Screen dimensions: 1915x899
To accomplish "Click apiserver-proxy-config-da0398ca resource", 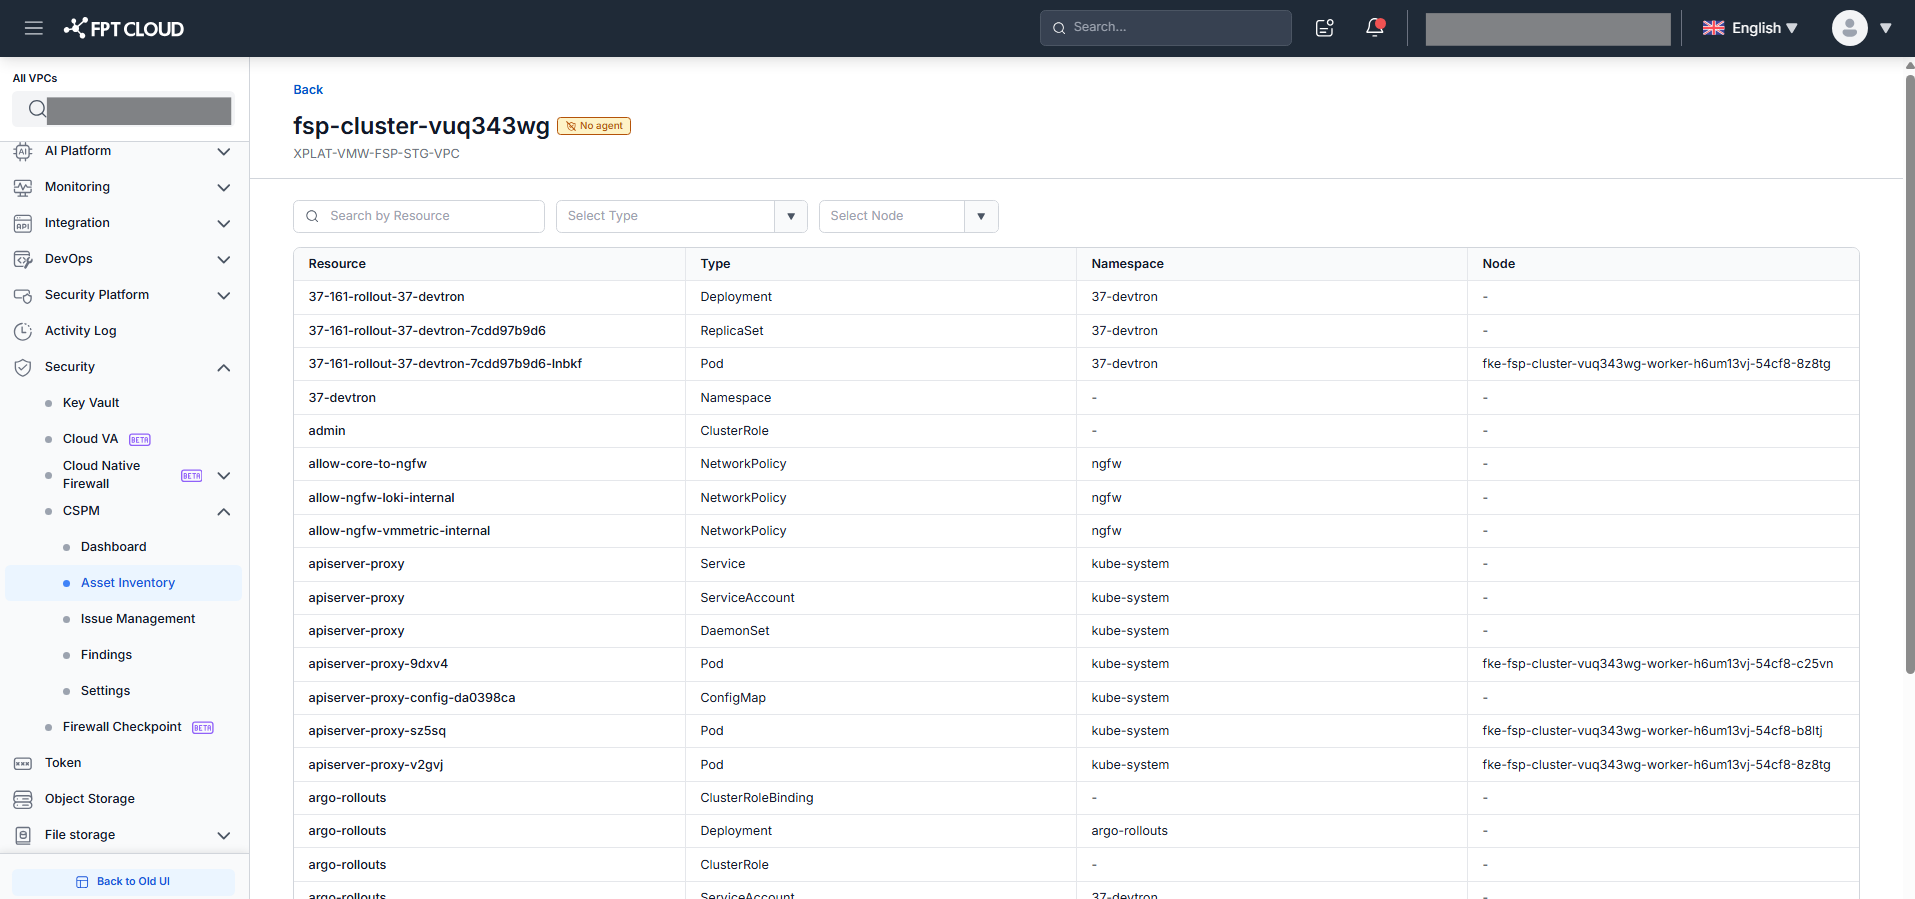I will pyautogui.click(x=412, y=698).
